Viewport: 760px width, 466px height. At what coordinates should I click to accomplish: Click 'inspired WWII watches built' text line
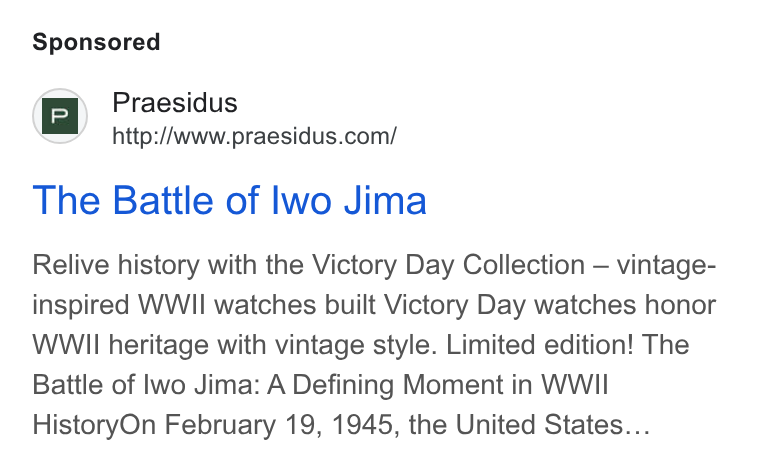[204, 305]
